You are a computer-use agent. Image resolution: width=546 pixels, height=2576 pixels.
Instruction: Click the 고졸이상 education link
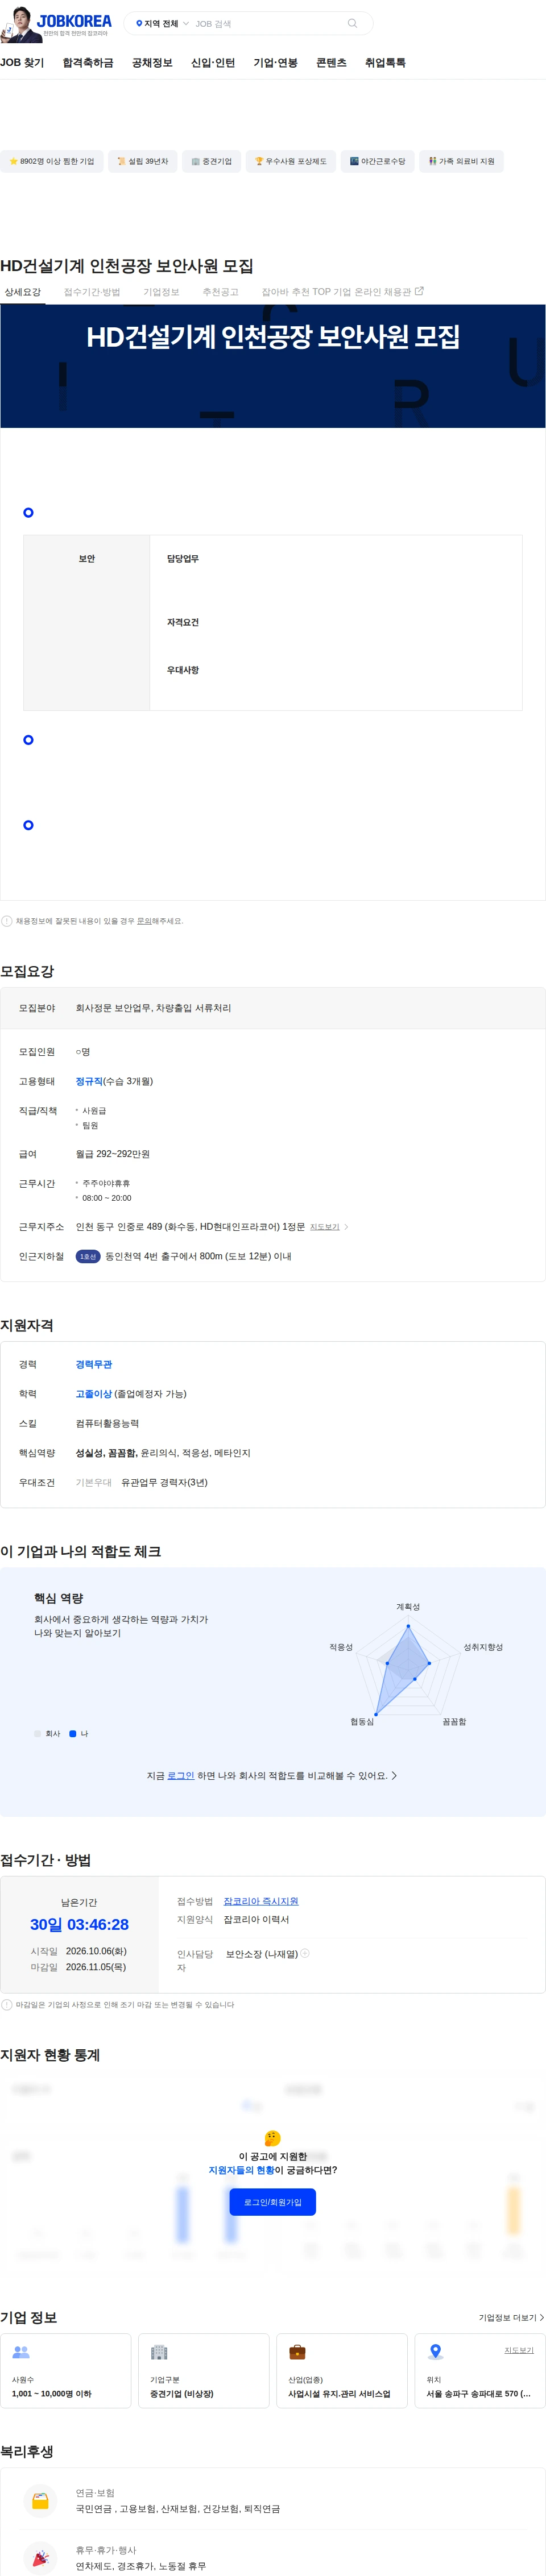pos(94,1394)
